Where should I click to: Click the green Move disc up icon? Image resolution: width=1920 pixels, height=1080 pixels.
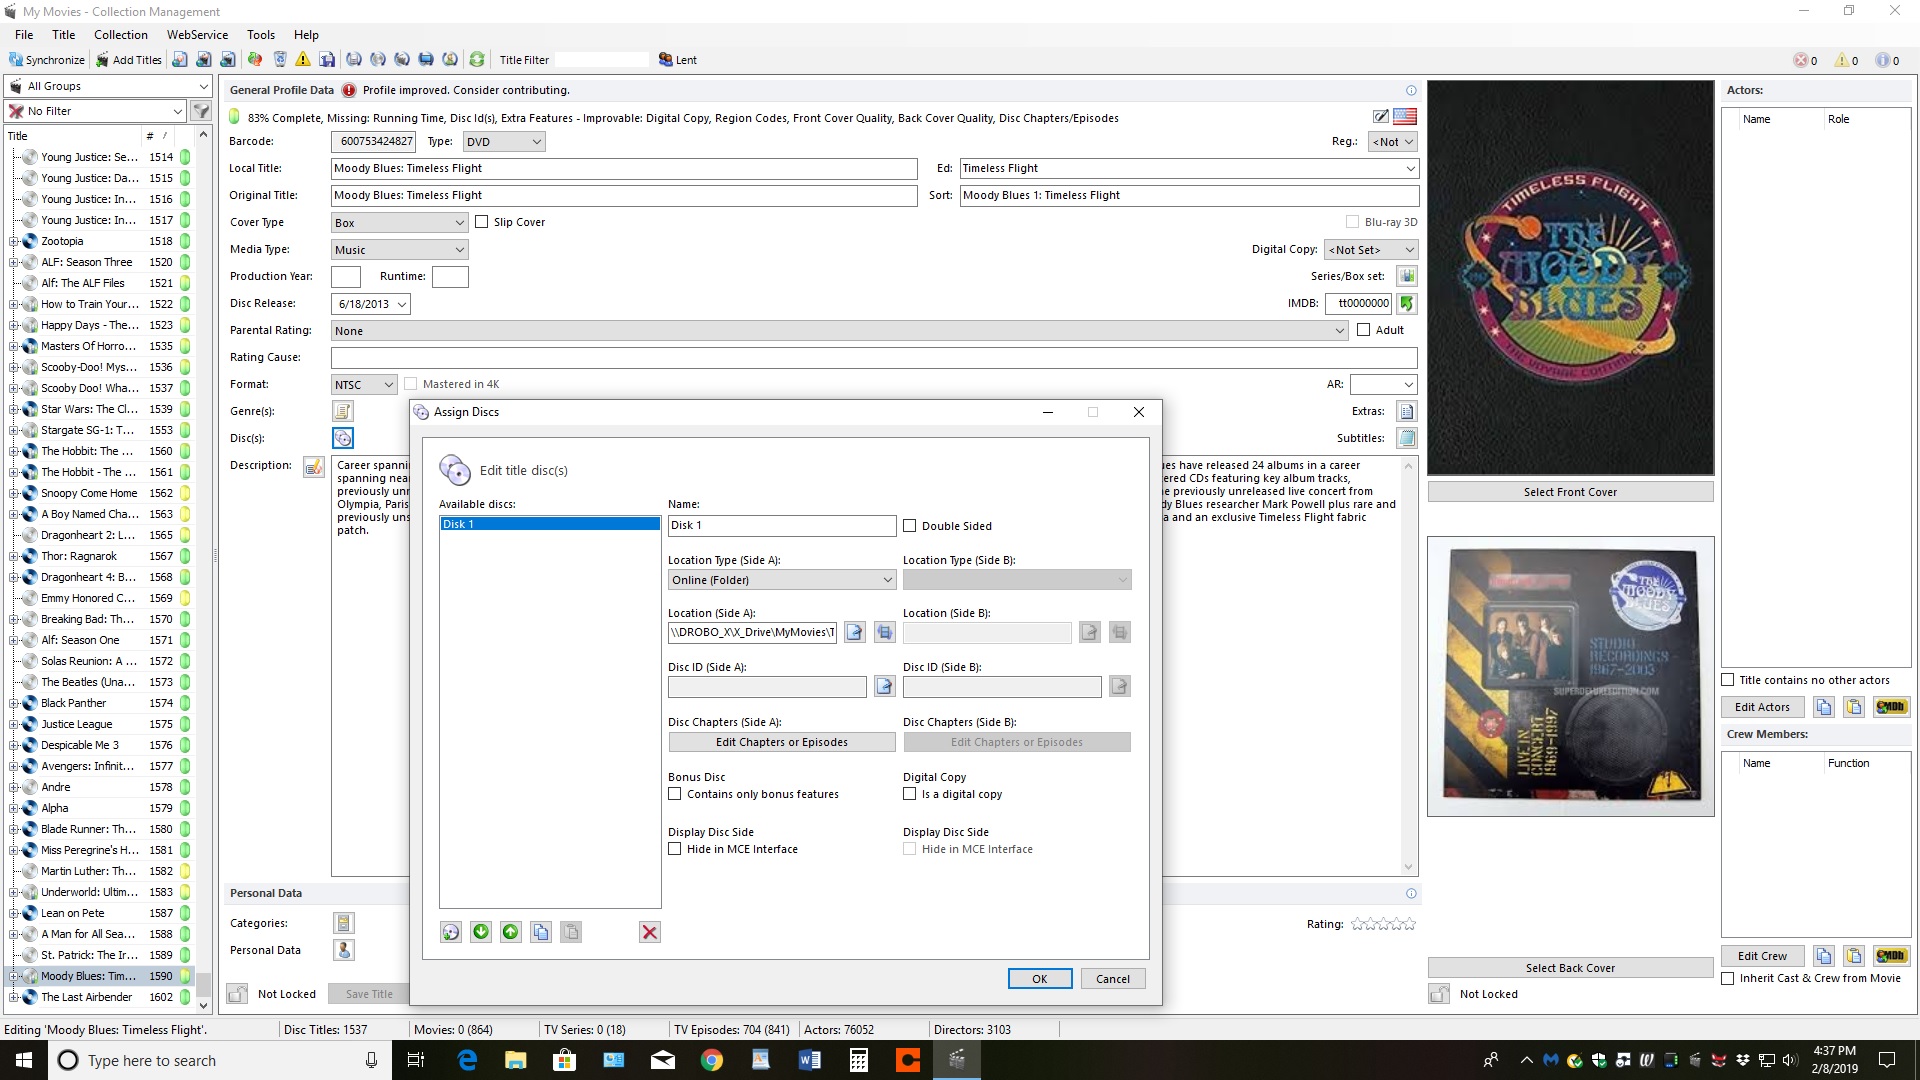tap(511, 932)
